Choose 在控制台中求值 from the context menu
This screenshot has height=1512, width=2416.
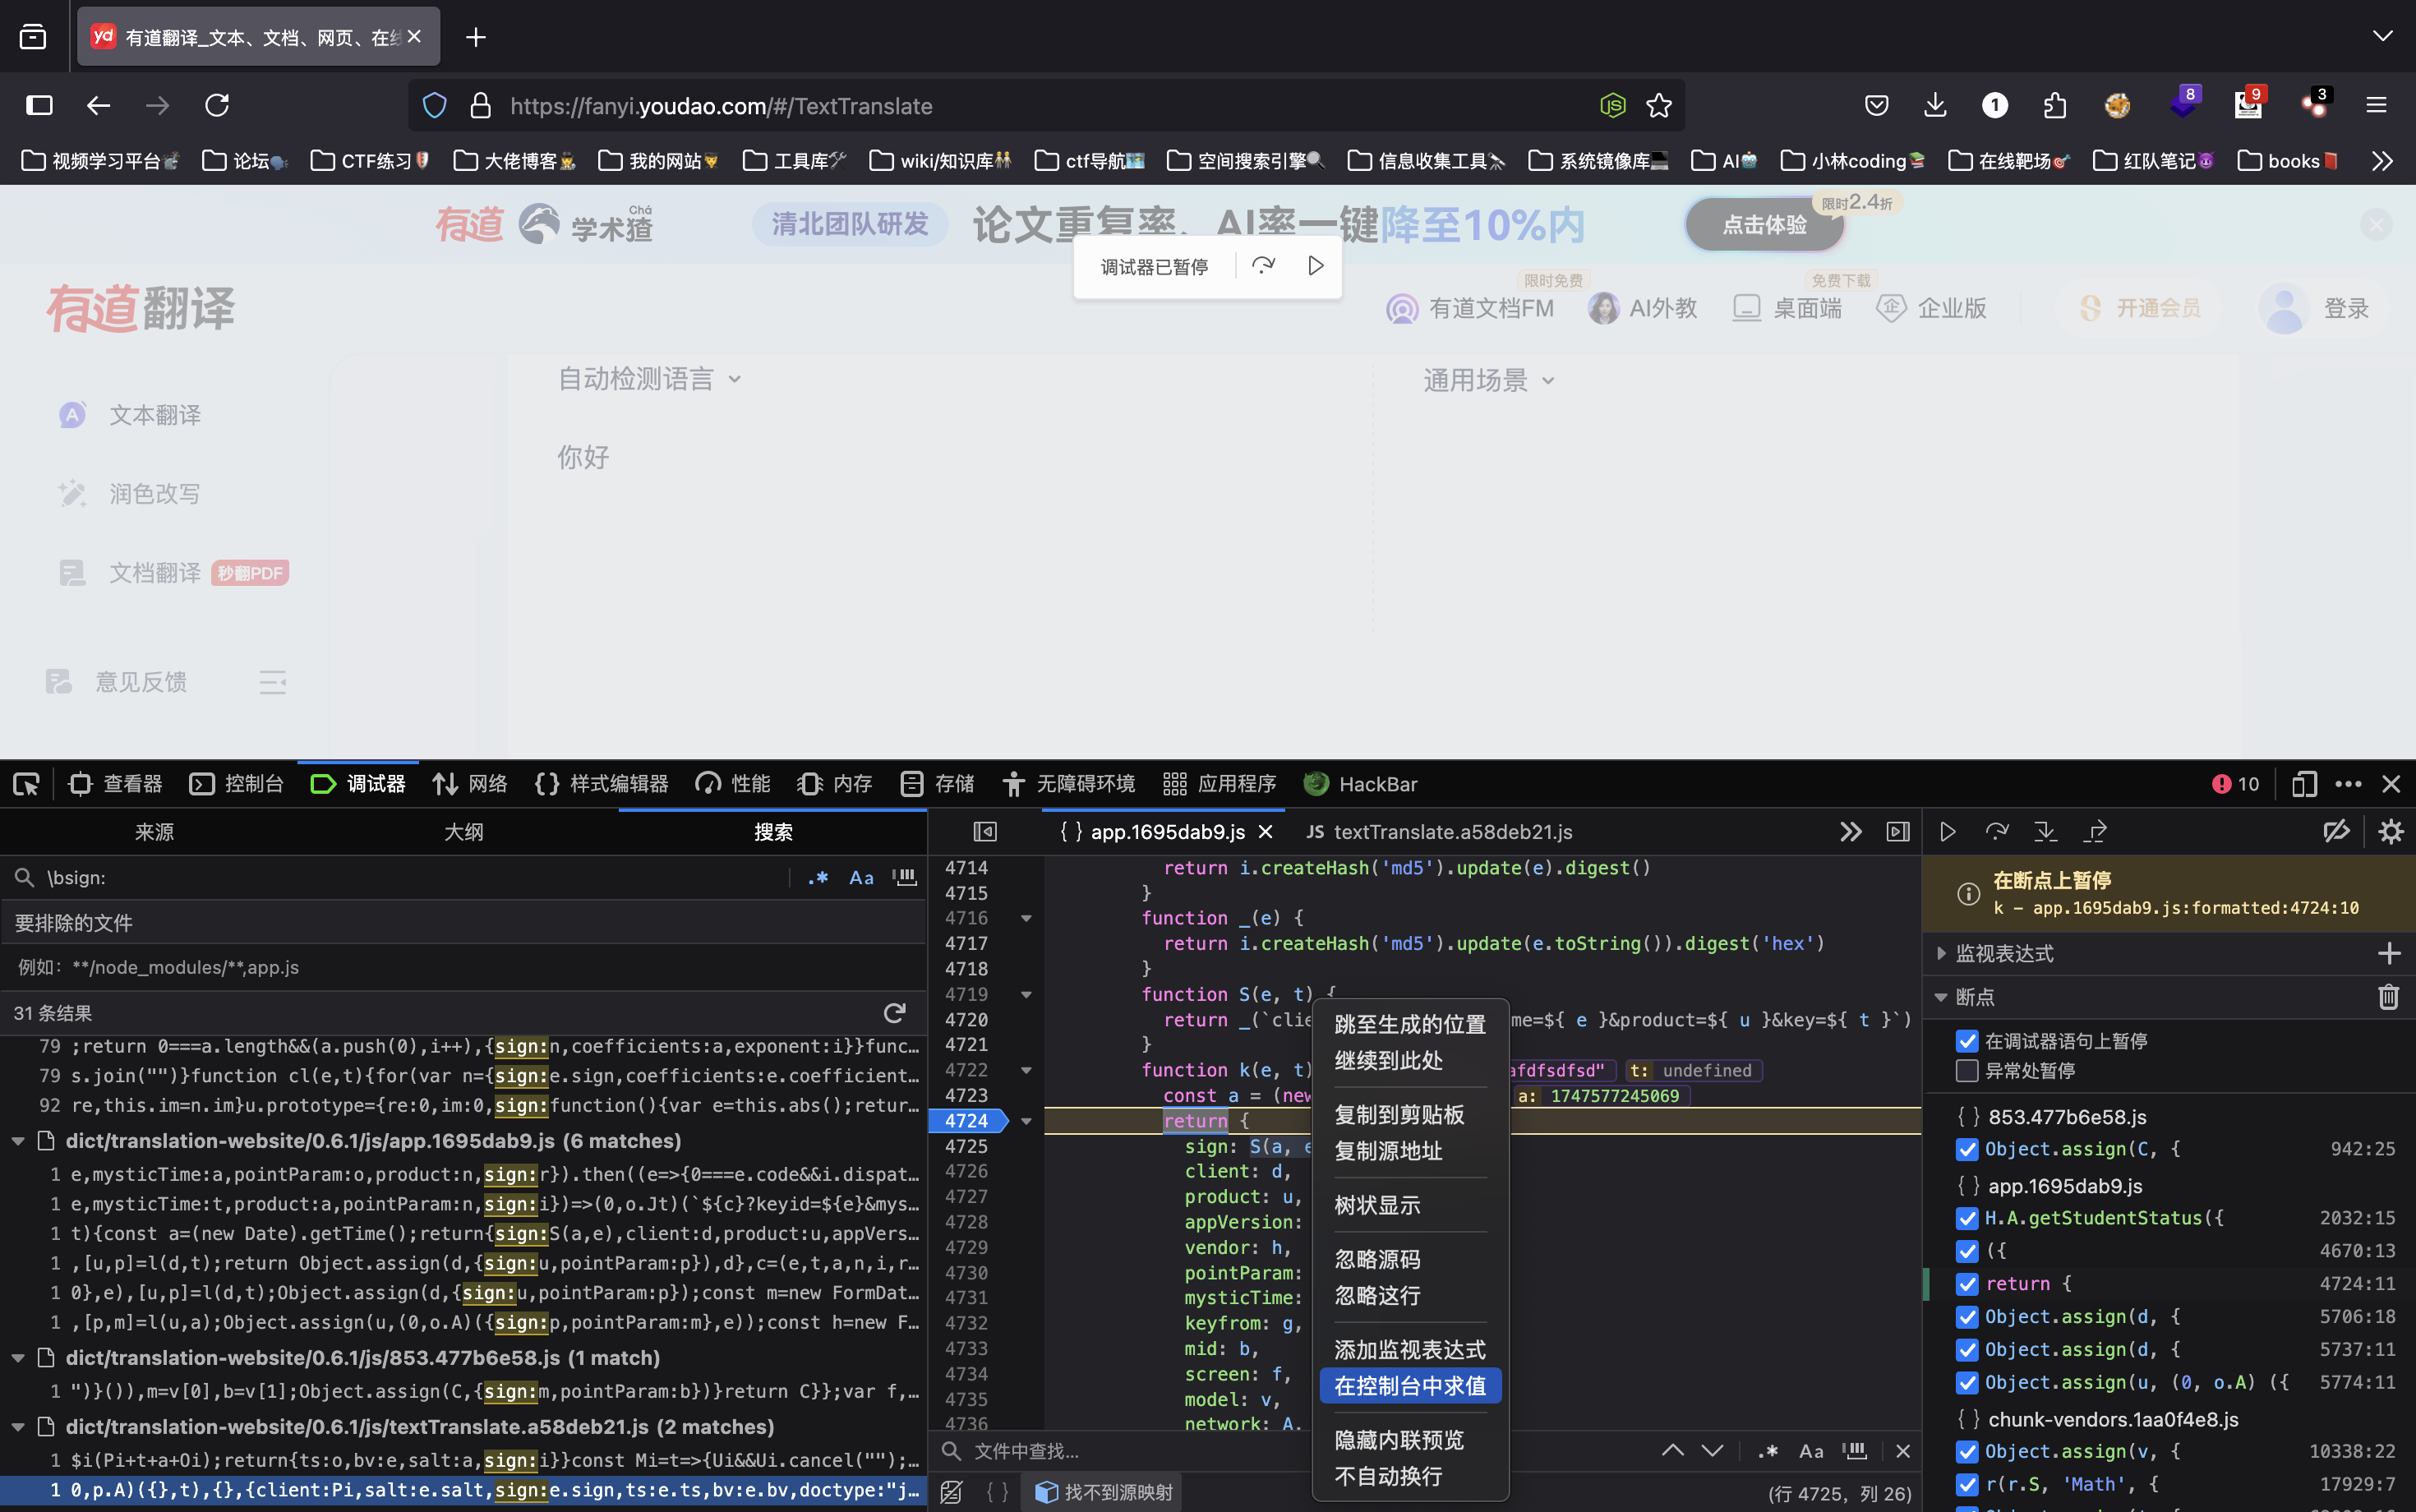1409,1385
